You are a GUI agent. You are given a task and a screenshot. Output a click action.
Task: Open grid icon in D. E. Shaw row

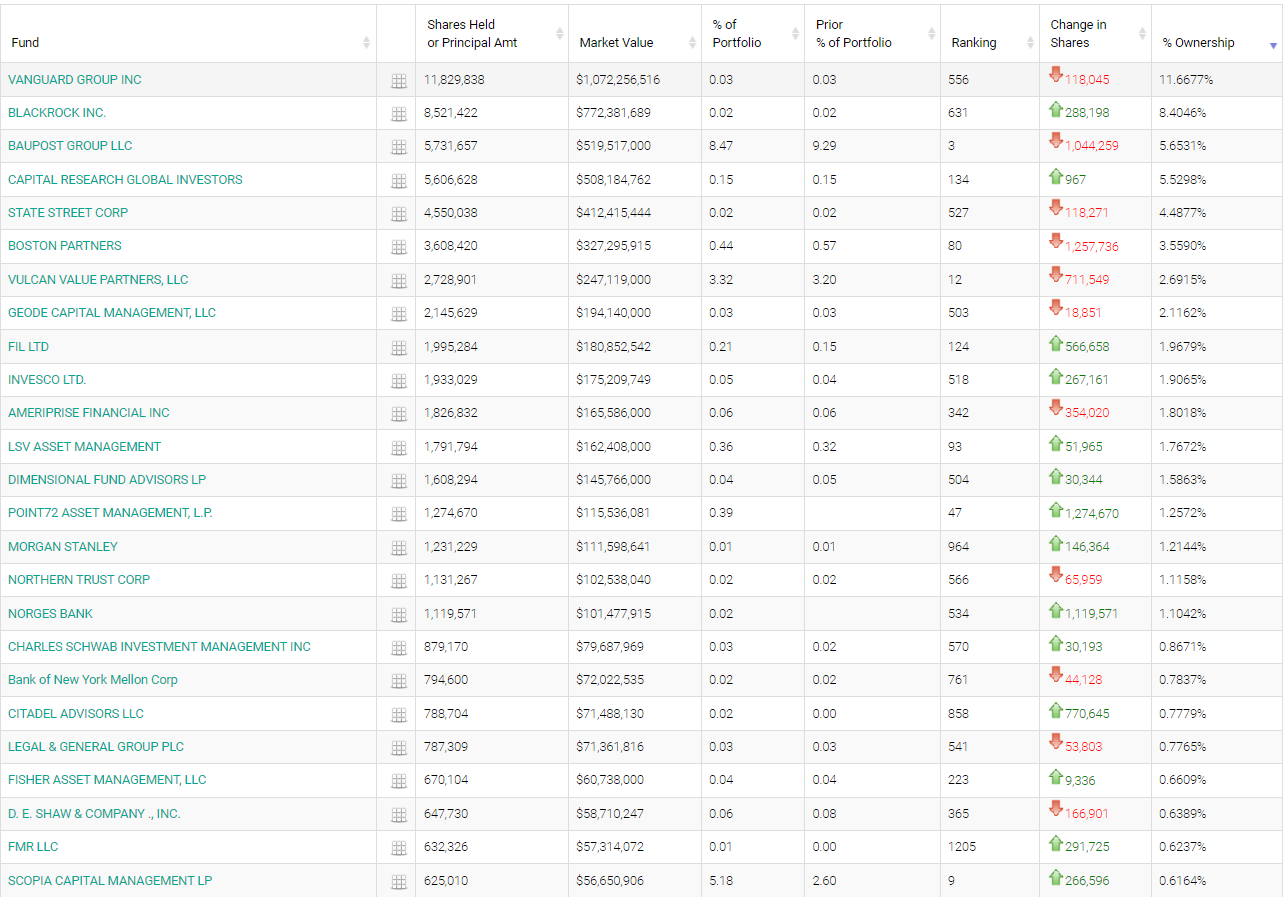click(x=398, y=815)
